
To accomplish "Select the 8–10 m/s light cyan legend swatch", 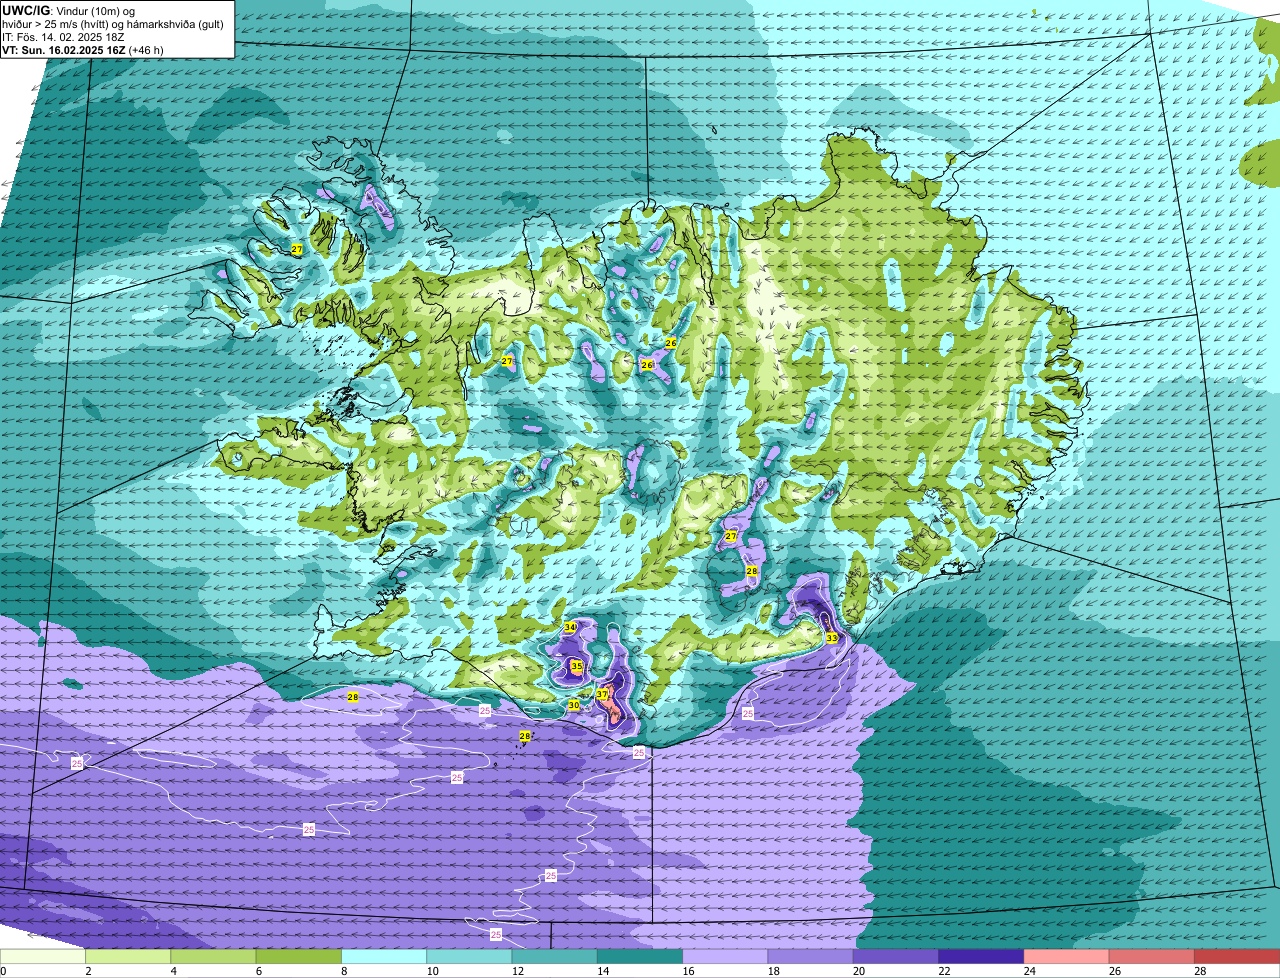I will (x=384, y=956).
